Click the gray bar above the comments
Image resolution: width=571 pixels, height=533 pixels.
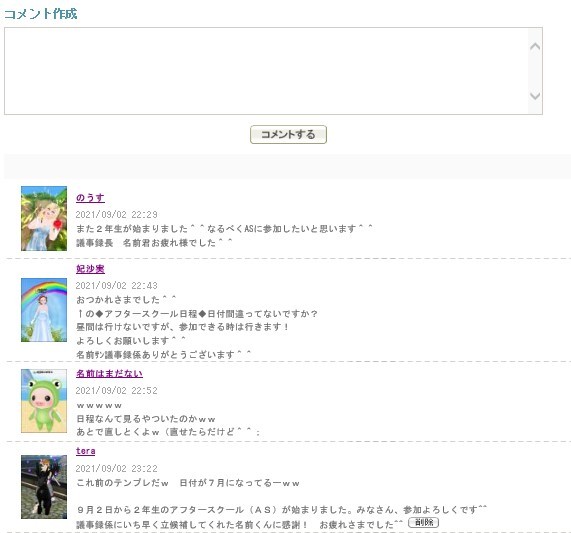(287, 166)
